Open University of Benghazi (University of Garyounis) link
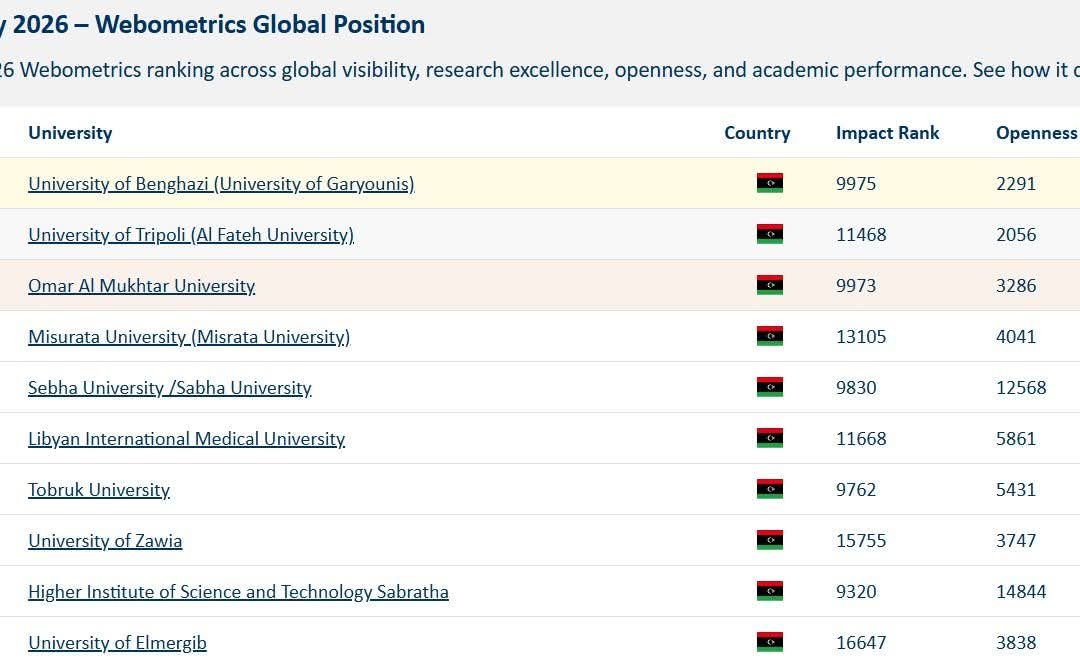 coord(221,184)
